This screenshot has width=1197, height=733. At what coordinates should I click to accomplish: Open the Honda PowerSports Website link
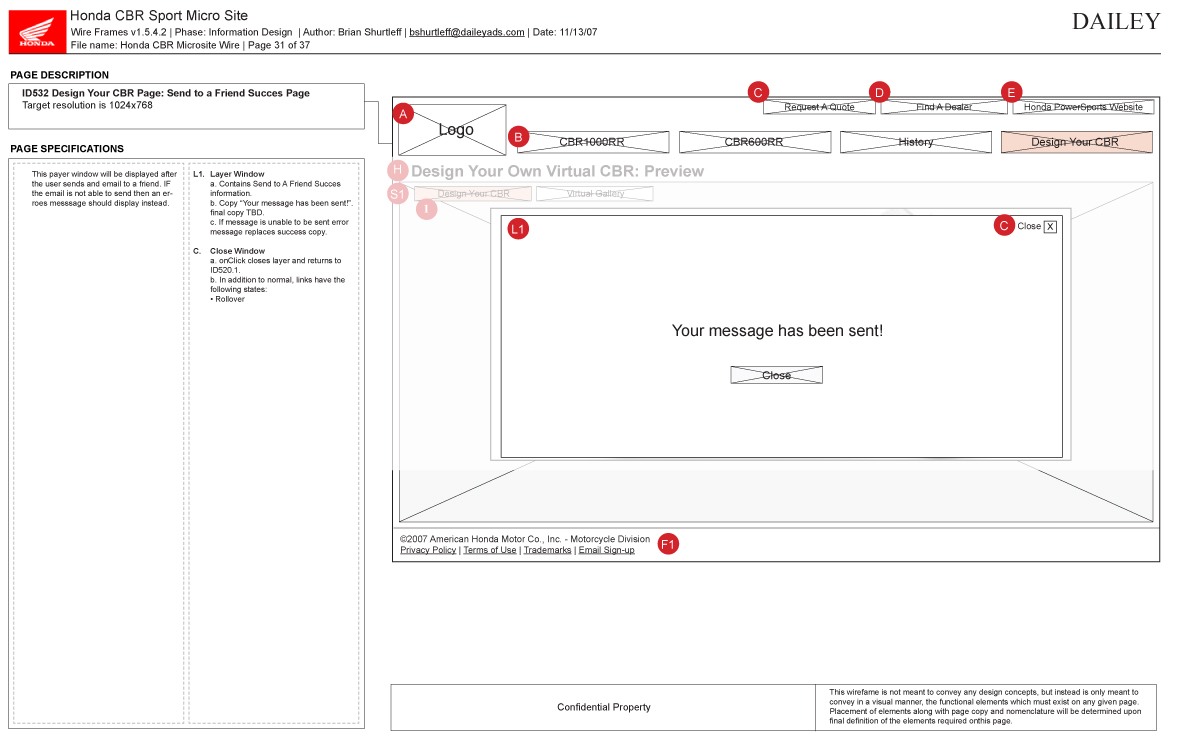pyautogui.click(x=1083, y=107)
